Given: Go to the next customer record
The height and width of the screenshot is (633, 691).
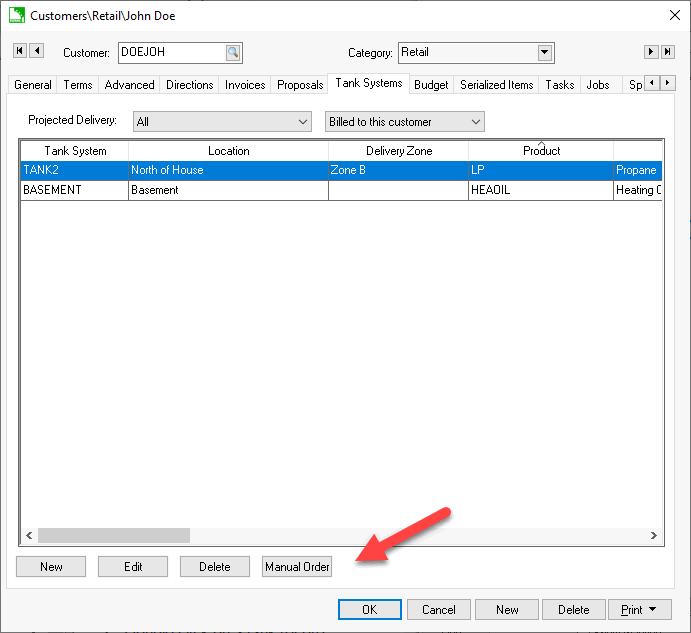Looking at the screenshot, I should (x=651, y=51).
